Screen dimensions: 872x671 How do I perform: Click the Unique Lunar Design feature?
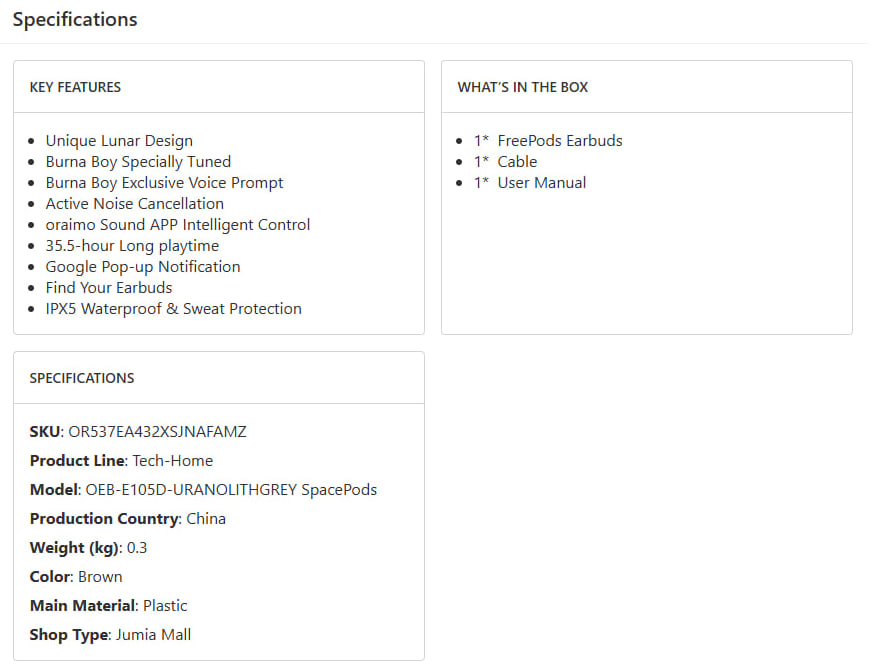point(119,141)
